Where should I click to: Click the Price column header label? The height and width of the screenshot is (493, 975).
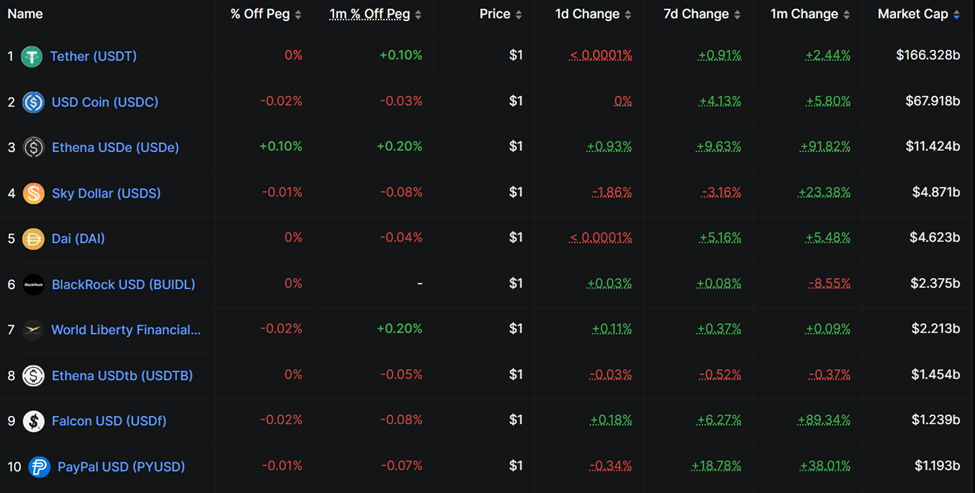[495, 14]
